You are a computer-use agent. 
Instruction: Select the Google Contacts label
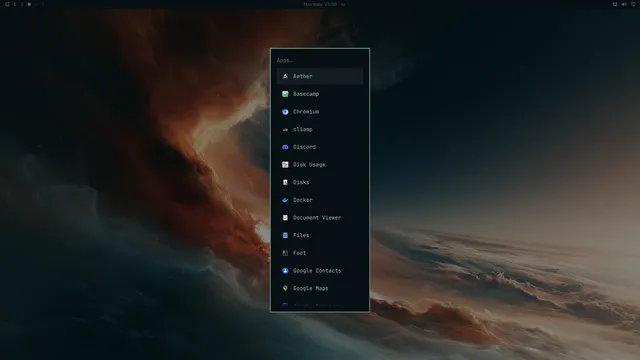coord(317,271)
